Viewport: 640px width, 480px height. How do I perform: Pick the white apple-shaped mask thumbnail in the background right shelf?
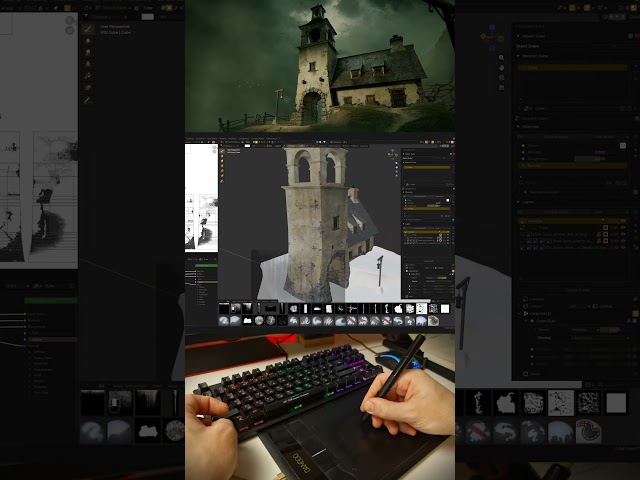(506, 402)
